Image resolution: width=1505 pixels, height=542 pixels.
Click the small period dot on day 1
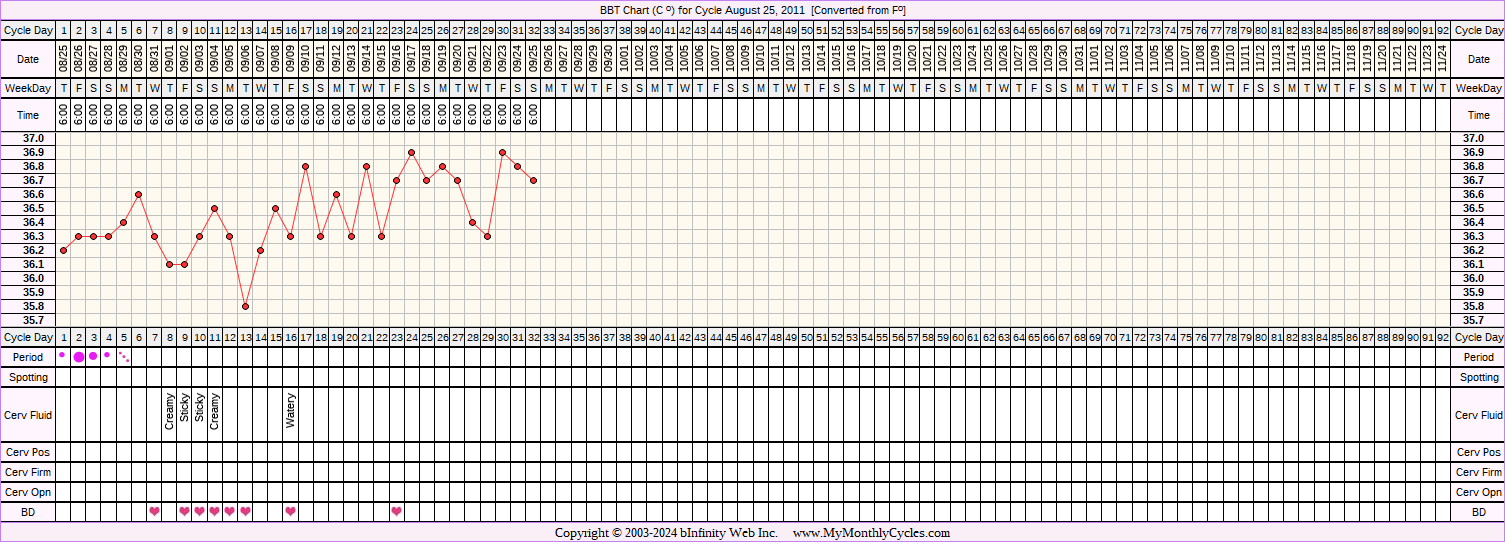click(x=63, y=355)
